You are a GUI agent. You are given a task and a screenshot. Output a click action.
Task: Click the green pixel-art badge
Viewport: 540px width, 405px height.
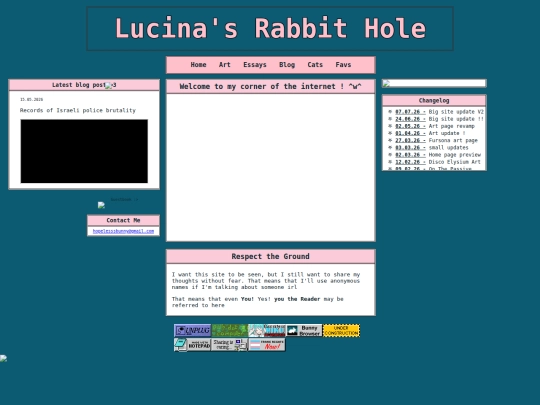tap(229, 331)
